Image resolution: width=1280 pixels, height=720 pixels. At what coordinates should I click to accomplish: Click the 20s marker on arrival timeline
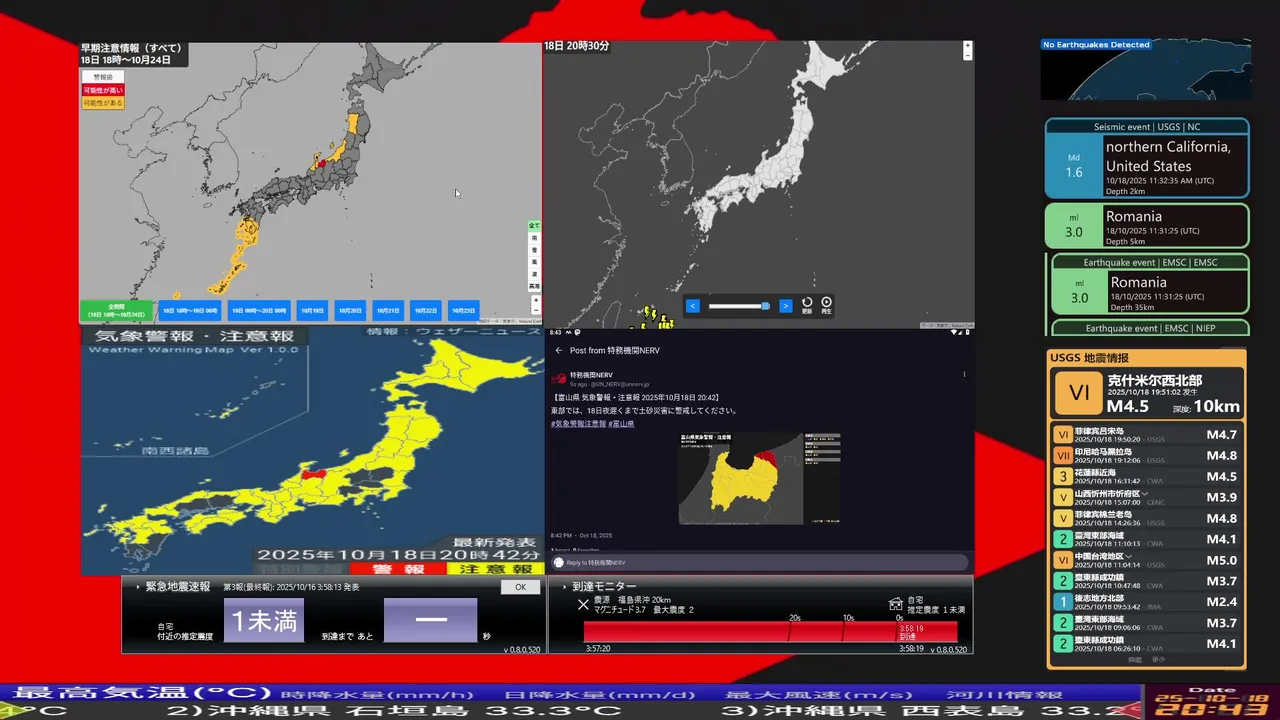coord(795,617)
